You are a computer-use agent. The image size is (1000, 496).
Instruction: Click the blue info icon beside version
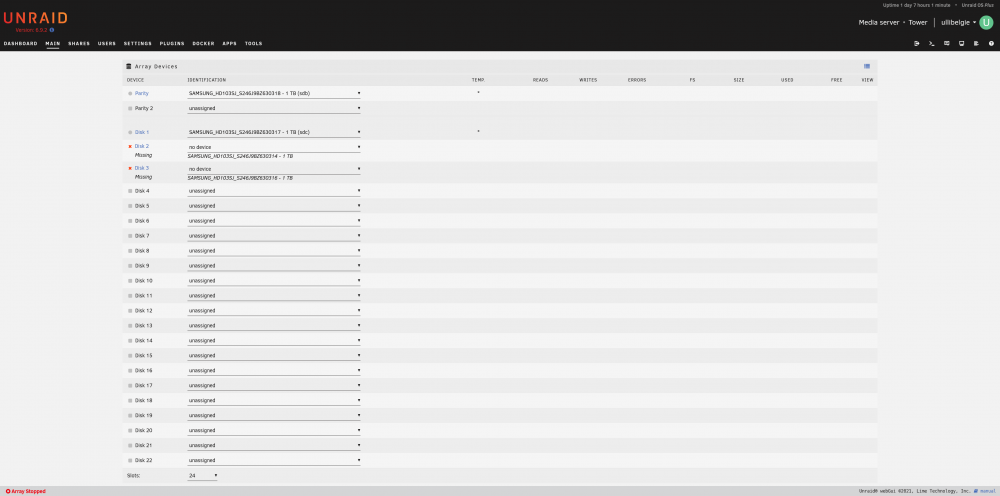coord(52,30)
